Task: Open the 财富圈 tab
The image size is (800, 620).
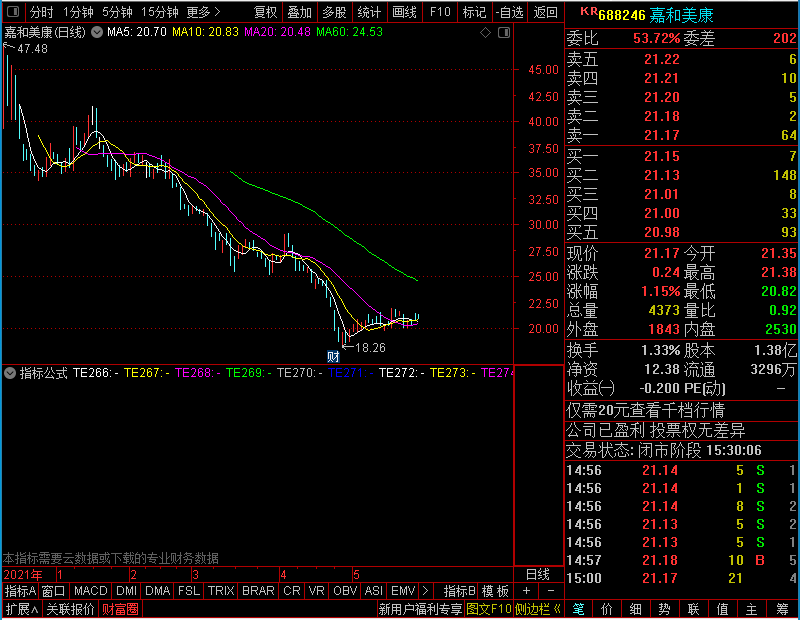Action: [120, 609]
